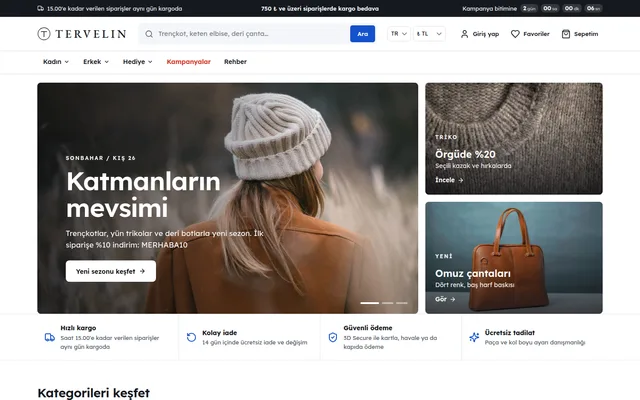Click the TRİKO label on knitwear card
This screenshot has width=640, height=400.
[446, 137]
